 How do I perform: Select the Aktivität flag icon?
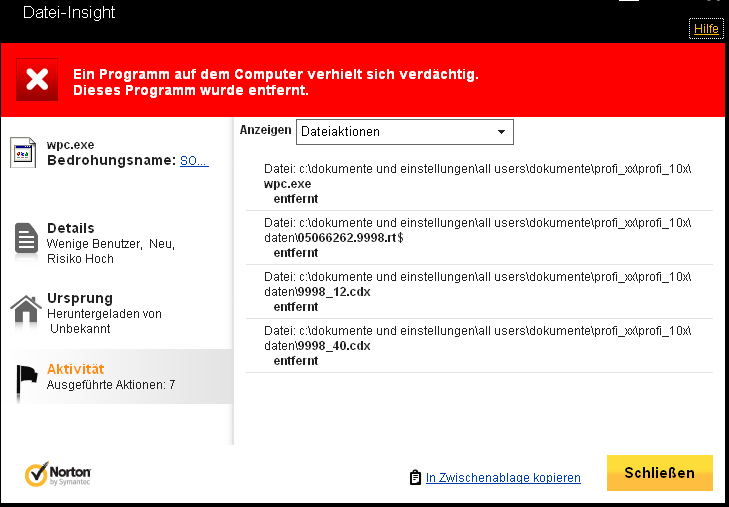27,379
